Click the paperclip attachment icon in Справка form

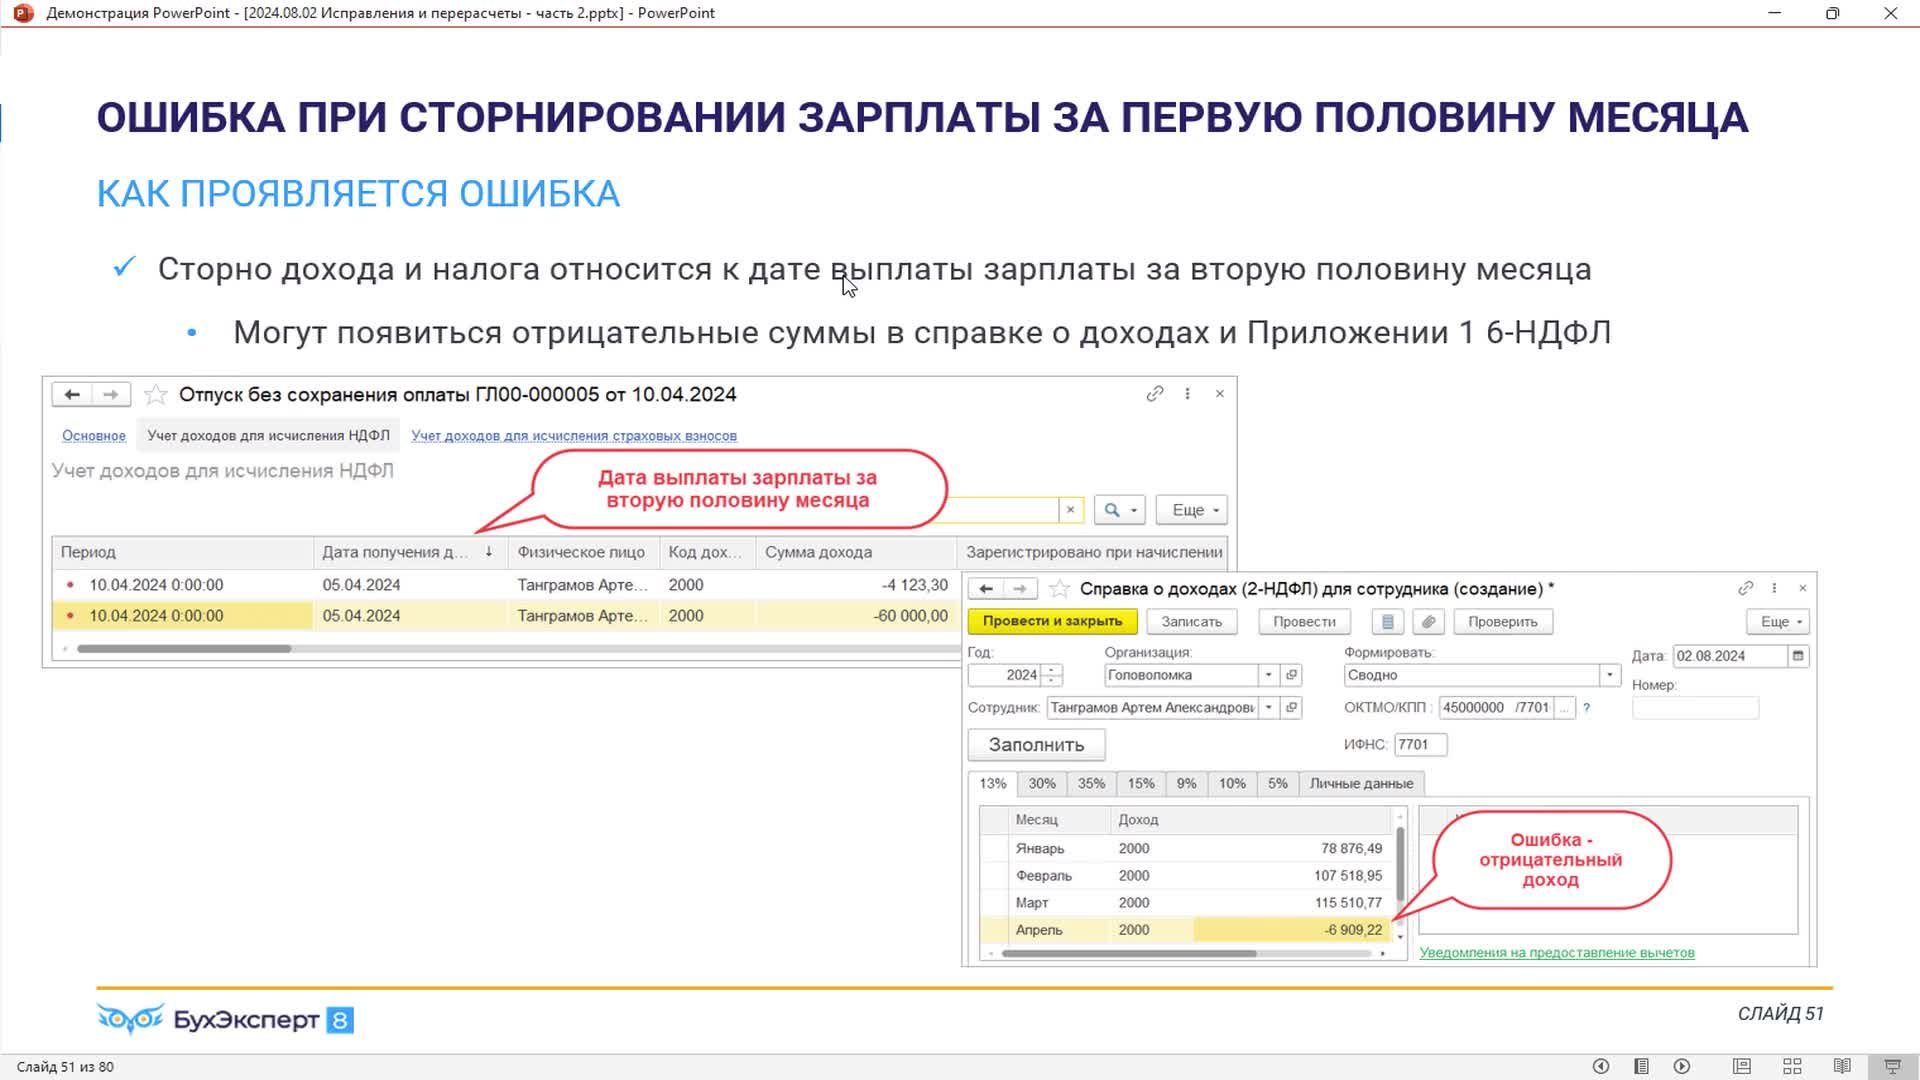coord(1429,622)
